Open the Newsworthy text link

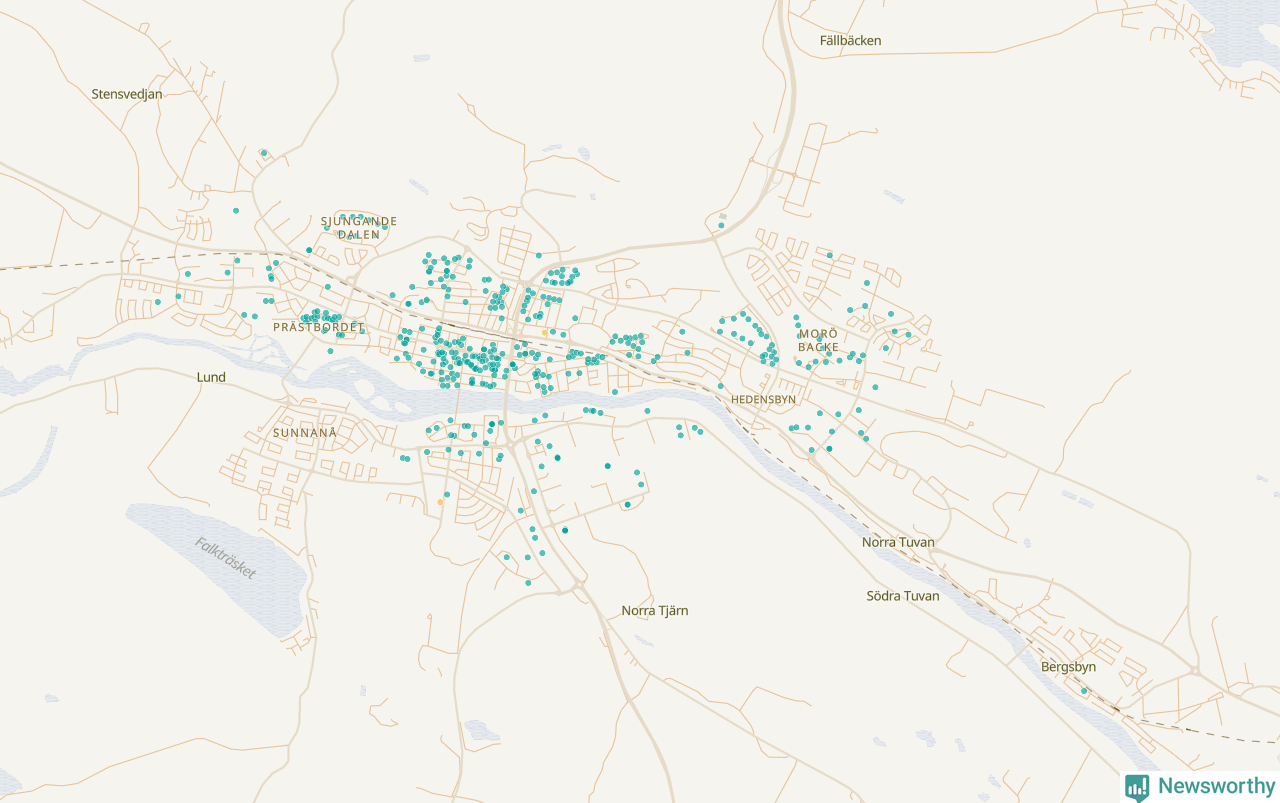1216,786
